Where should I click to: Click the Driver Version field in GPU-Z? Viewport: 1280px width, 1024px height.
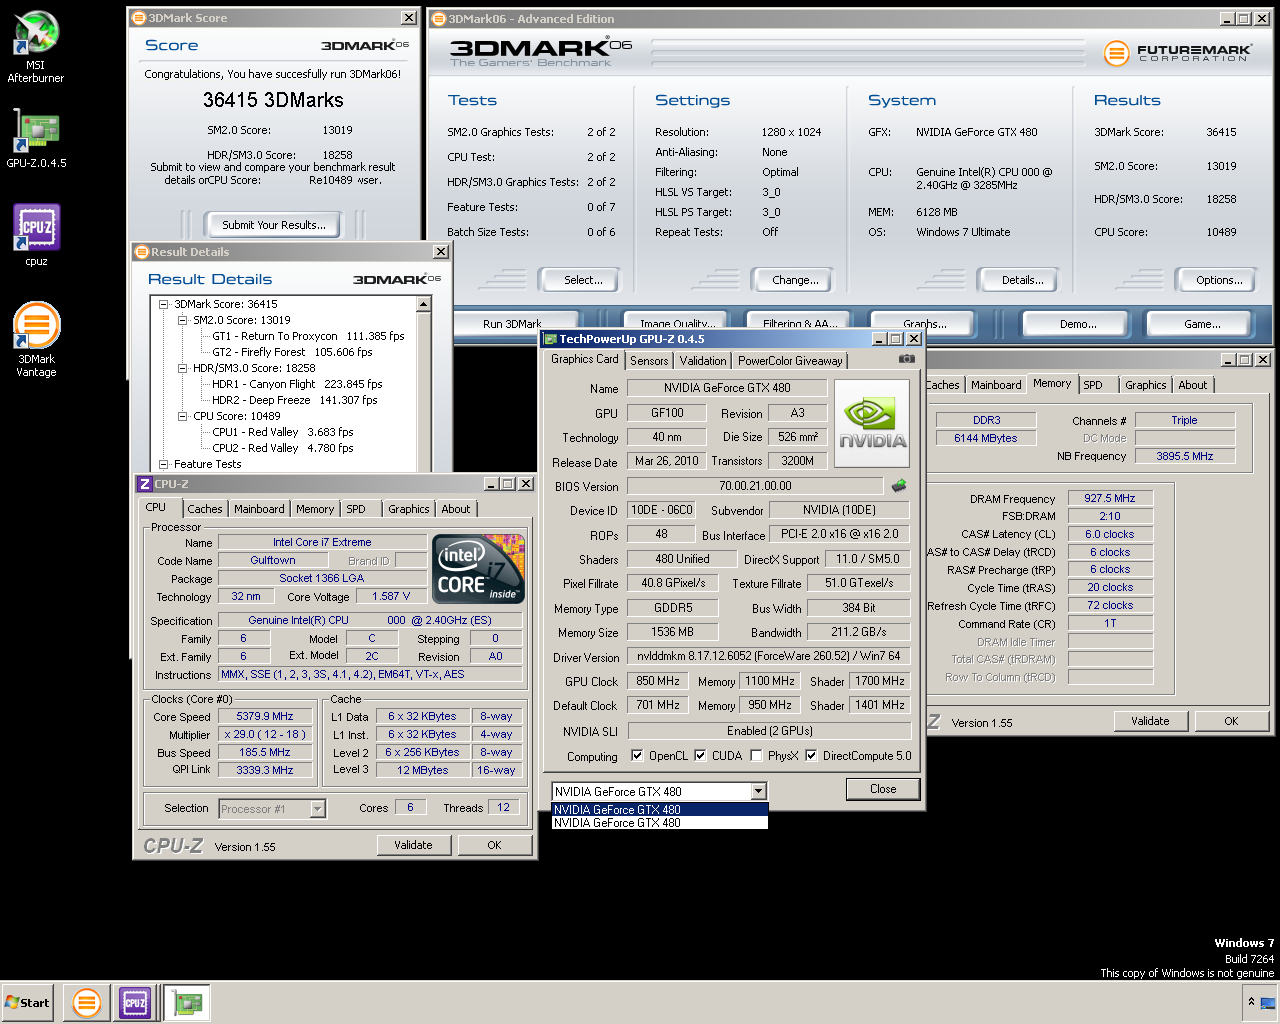tap(768, 657)
